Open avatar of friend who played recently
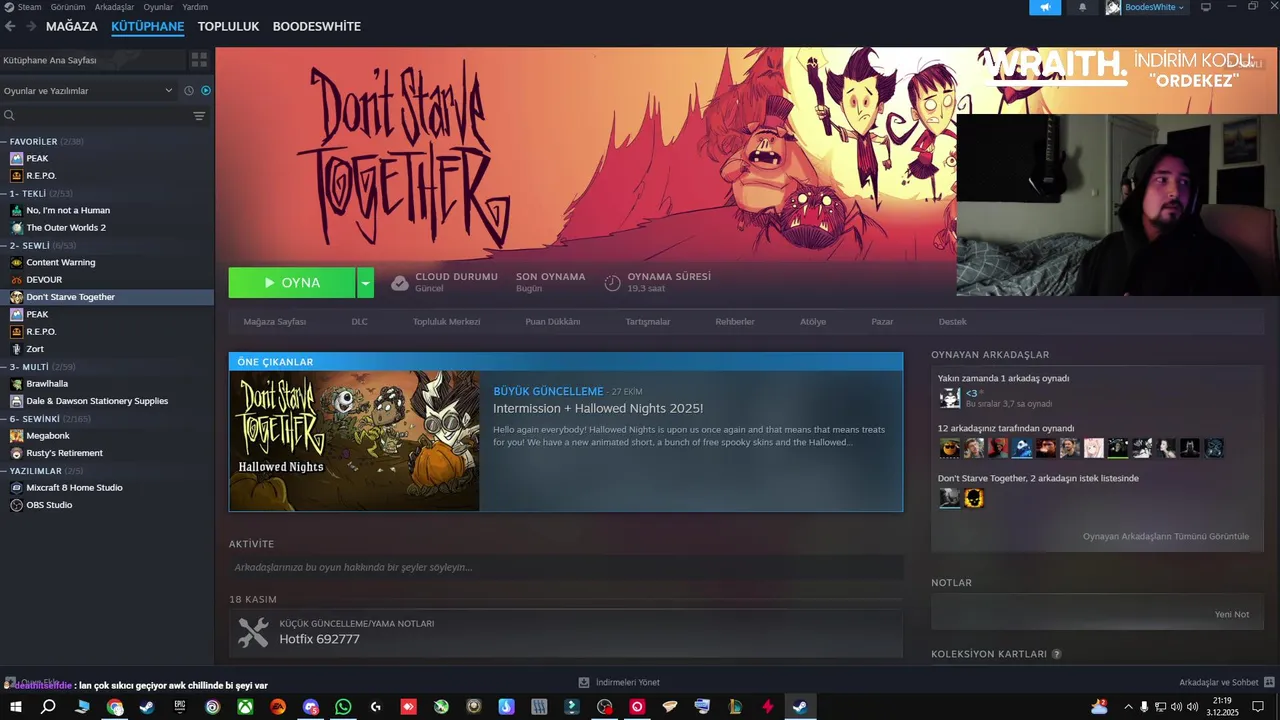The width and height of the screenshot is (1280, 720). tap(950, 398)
